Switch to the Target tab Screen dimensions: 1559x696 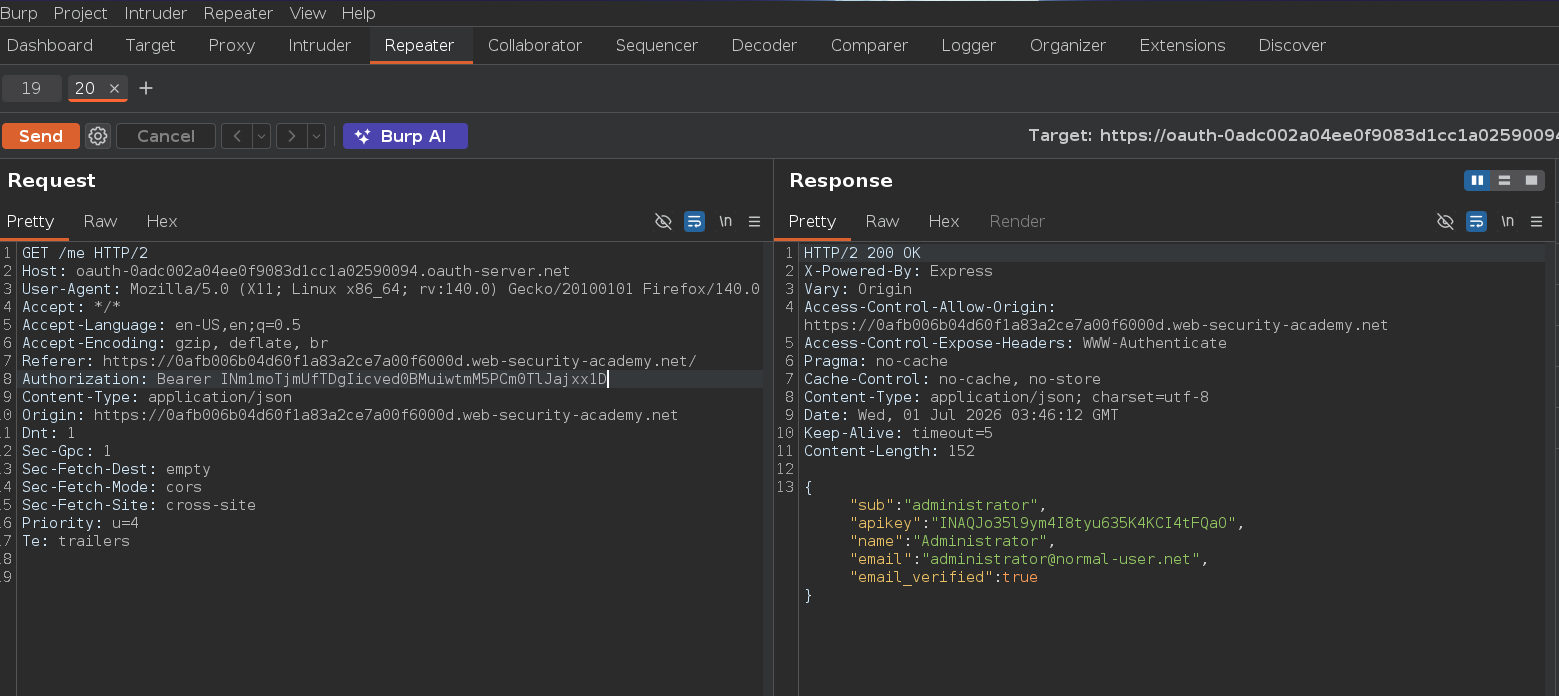(150, 45)
